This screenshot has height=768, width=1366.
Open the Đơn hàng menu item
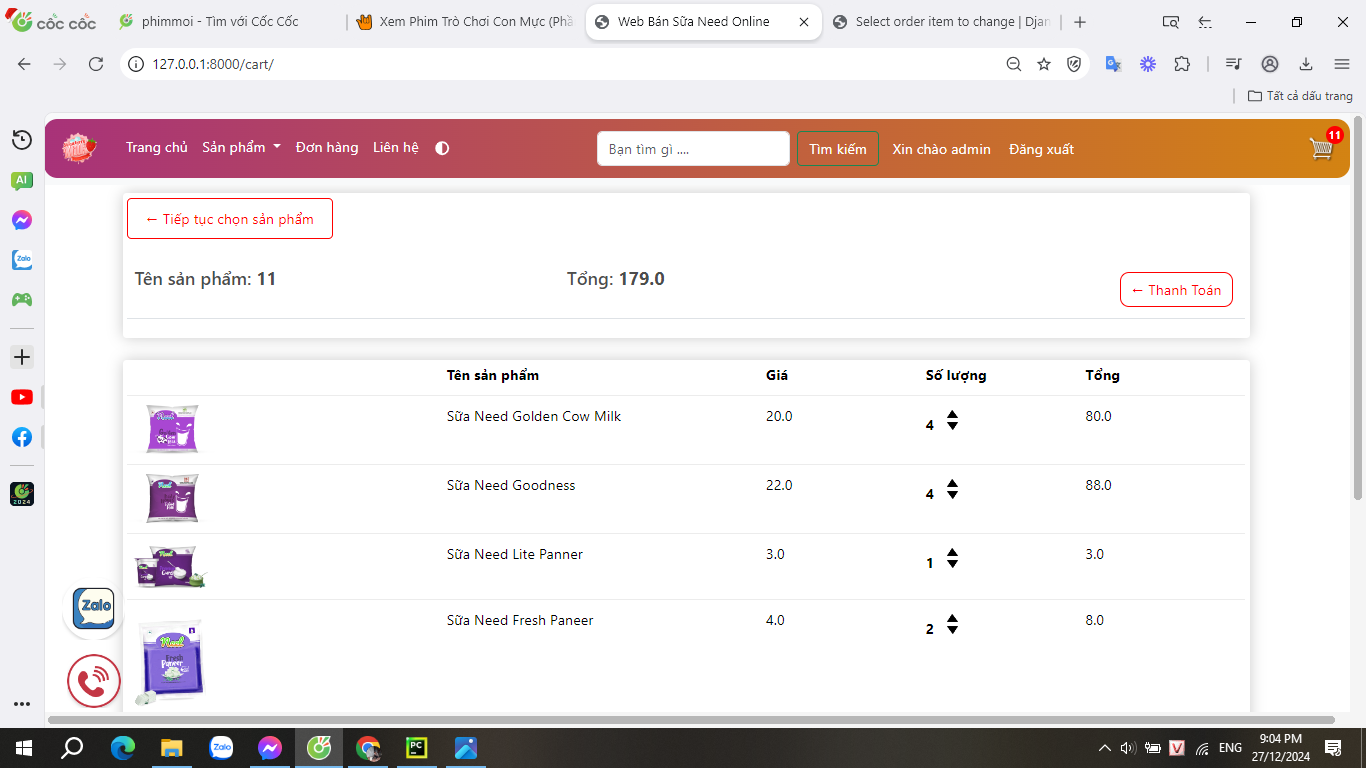tap(327, 147)
